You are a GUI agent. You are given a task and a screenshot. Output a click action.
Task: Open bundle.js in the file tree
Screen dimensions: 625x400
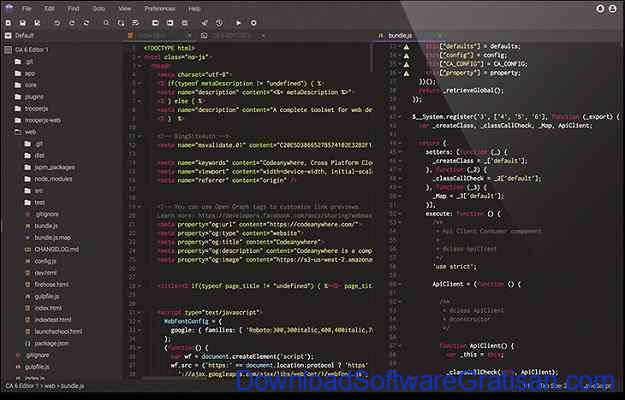pyautogui.click(x=41, y=226)
